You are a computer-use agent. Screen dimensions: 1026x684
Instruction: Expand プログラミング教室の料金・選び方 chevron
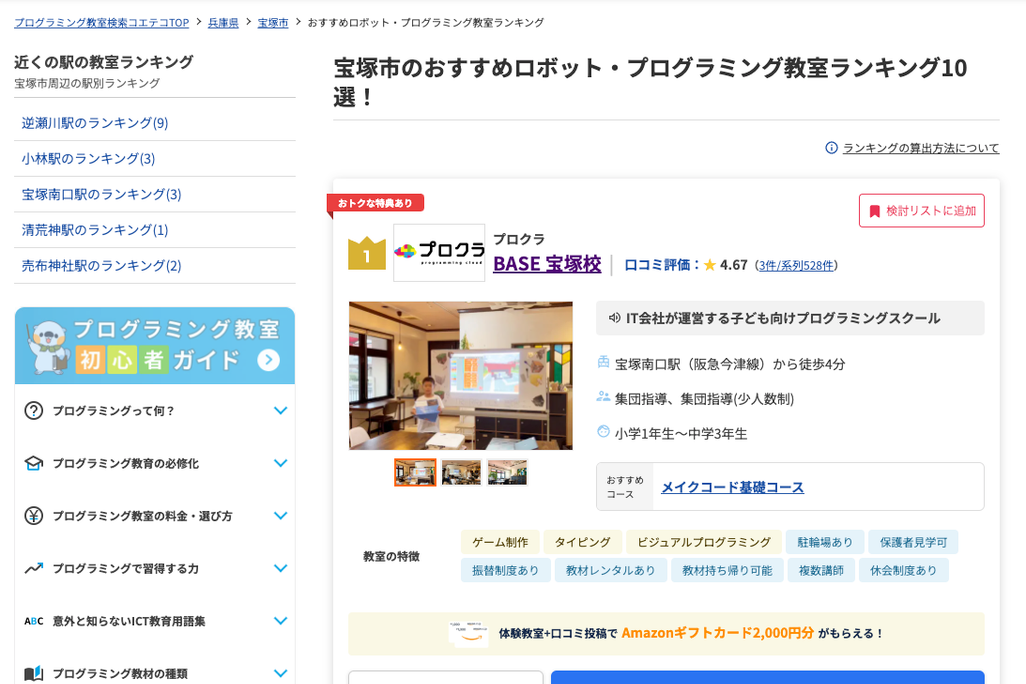click(x=281, y=516)
